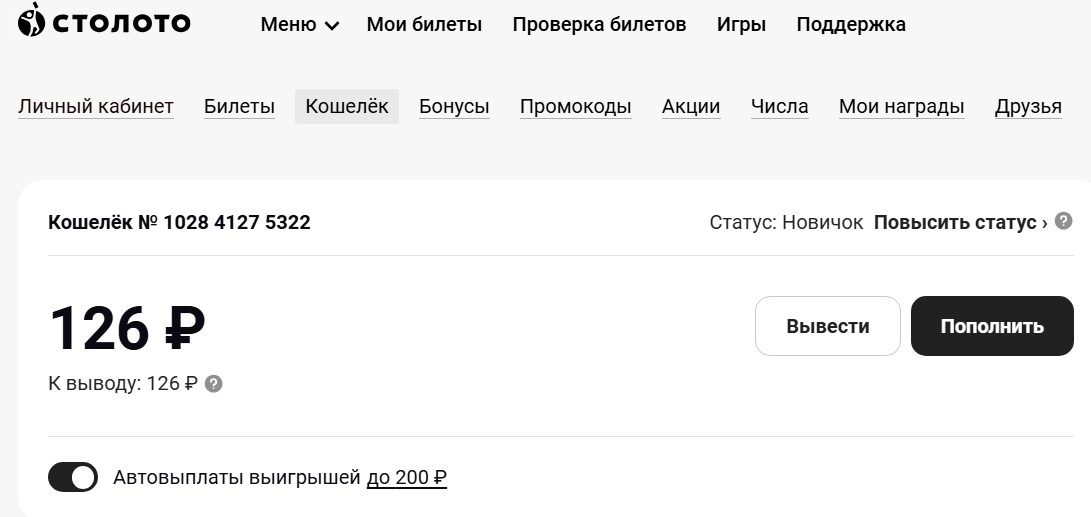Open the Бонусы tab
Screen dimensions: 1091x517
click(x=454, y=107)
